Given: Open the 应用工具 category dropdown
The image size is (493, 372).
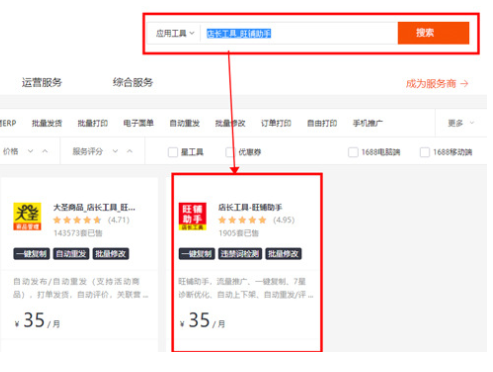Looking at the screenshot, I should [x=174, y=33].
